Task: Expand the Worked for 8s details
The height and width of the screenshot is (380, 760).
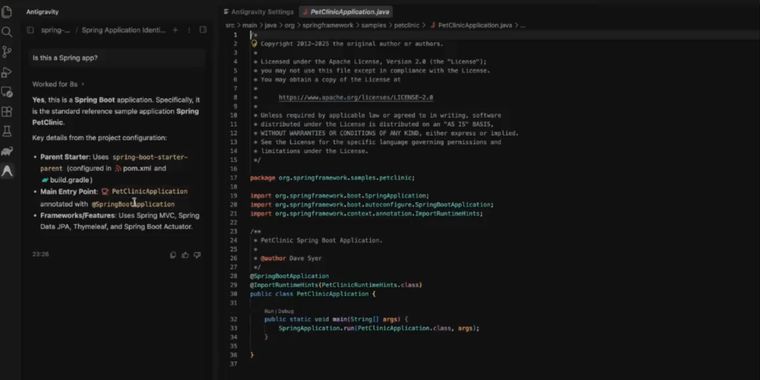Action: tap(58, 84)
